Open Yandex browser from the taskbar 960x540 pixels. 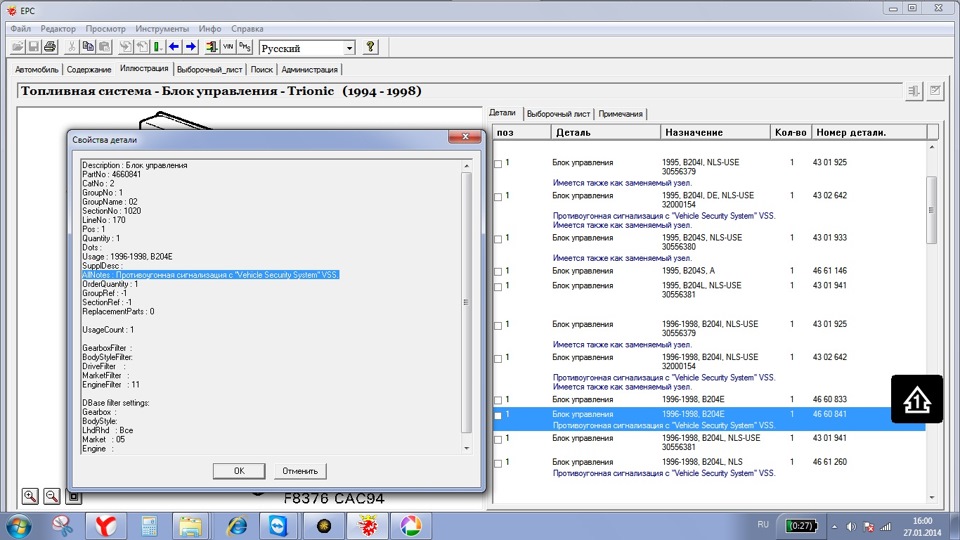[105, 525]
